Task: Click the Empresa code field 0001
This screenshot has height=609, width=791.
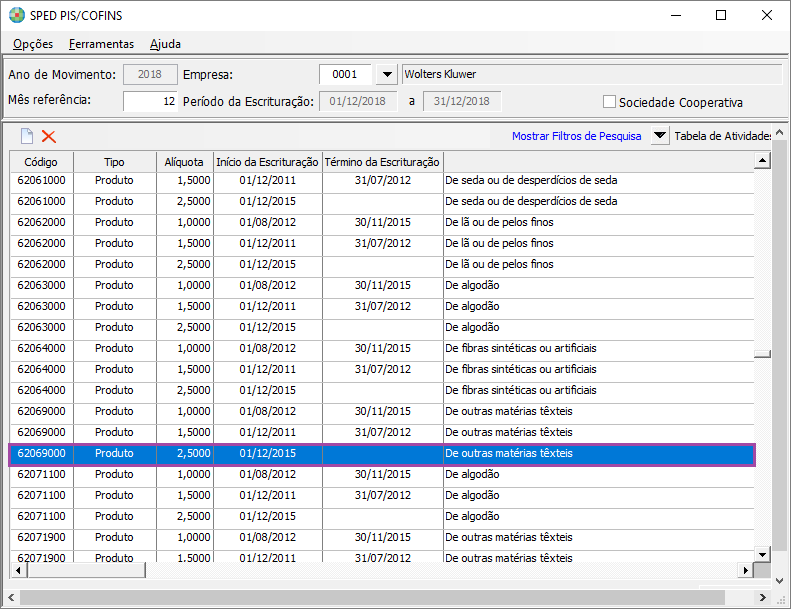Action: [x=346, y=75]
